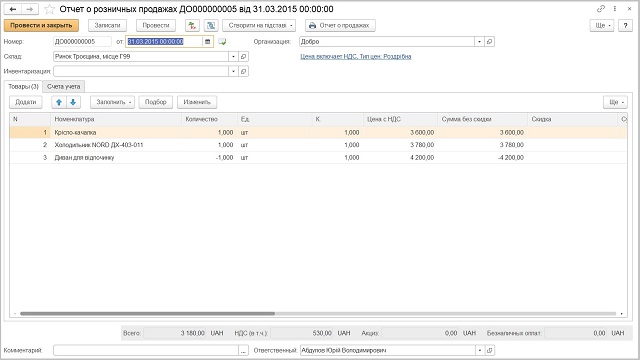640x360 pixels.
Task: Move row down with blue down arrow
Action: point(73,102)
